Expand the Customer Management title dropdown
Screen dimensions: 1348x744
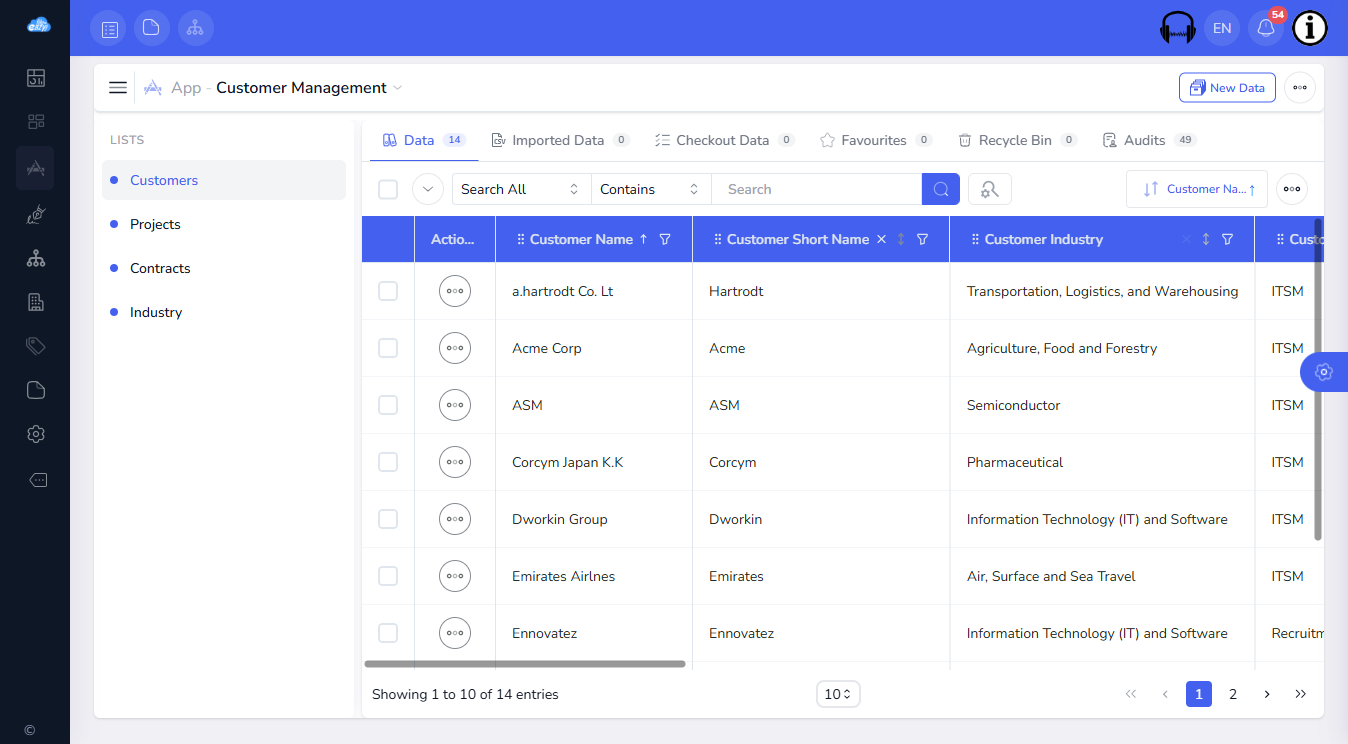[x=398, y=88]
